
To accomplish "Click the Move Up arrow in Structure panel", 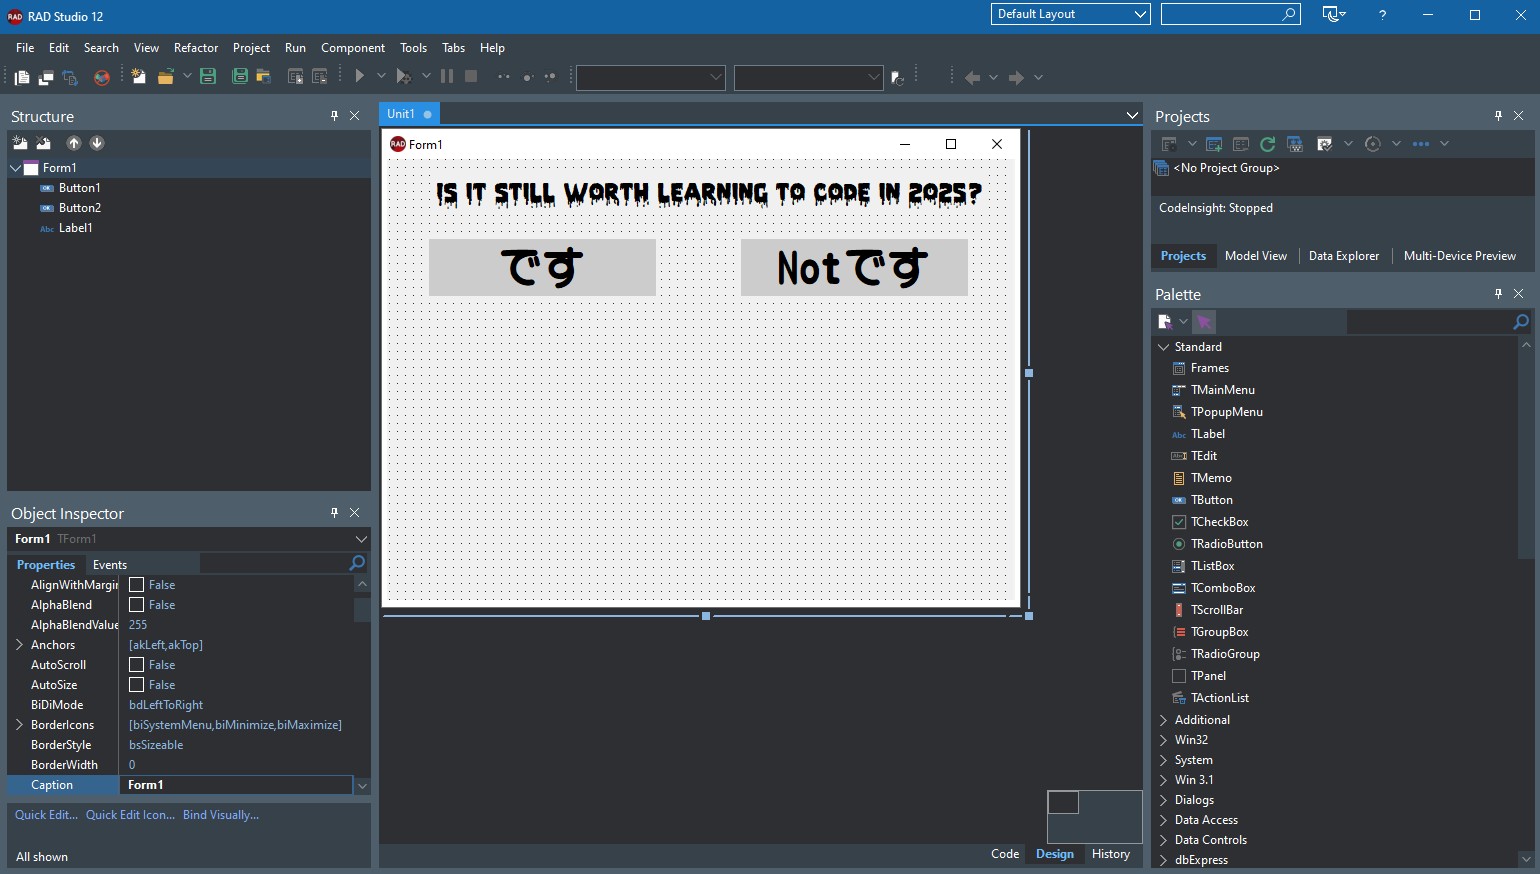I will tap(74, 143).
